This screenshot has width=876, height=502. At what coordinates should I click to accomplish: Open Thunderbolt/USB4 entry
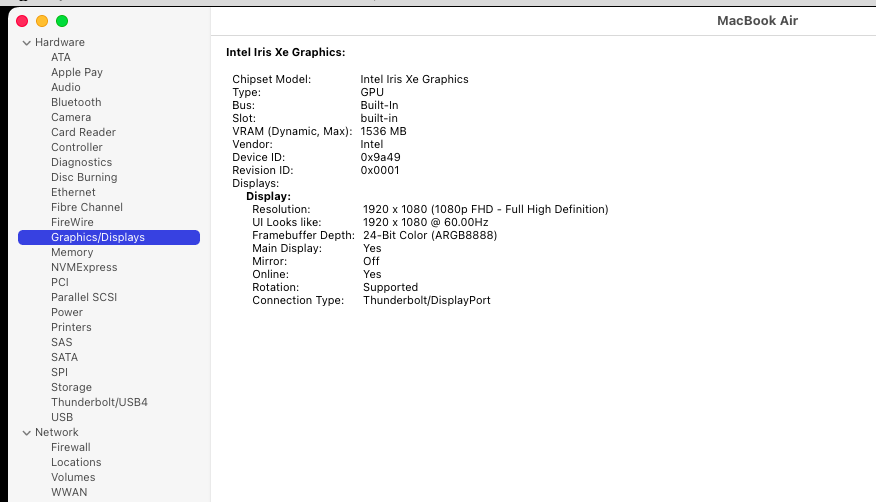99,403
